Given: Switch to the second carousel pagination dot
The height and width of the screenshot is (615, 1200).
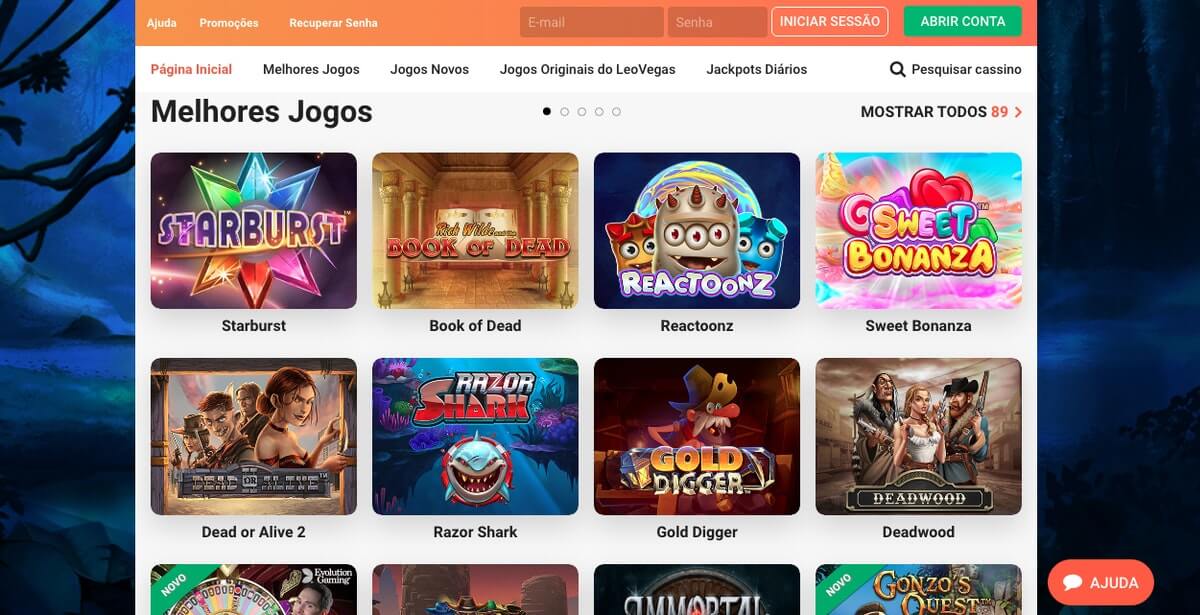Looking at the screenshot, I should 565,112.
